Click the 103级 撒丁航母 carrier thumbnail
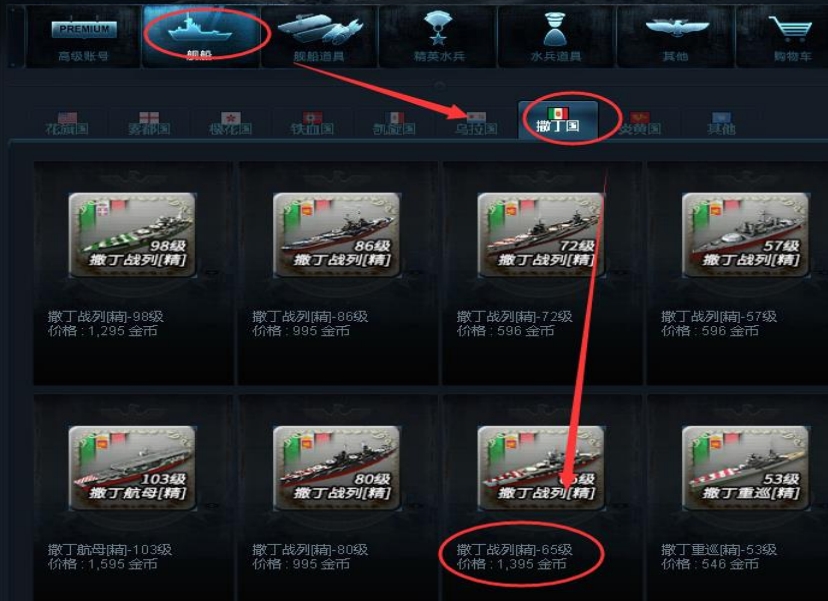The height and width of the screenshot is (601, 828). [x=132, y=468]
